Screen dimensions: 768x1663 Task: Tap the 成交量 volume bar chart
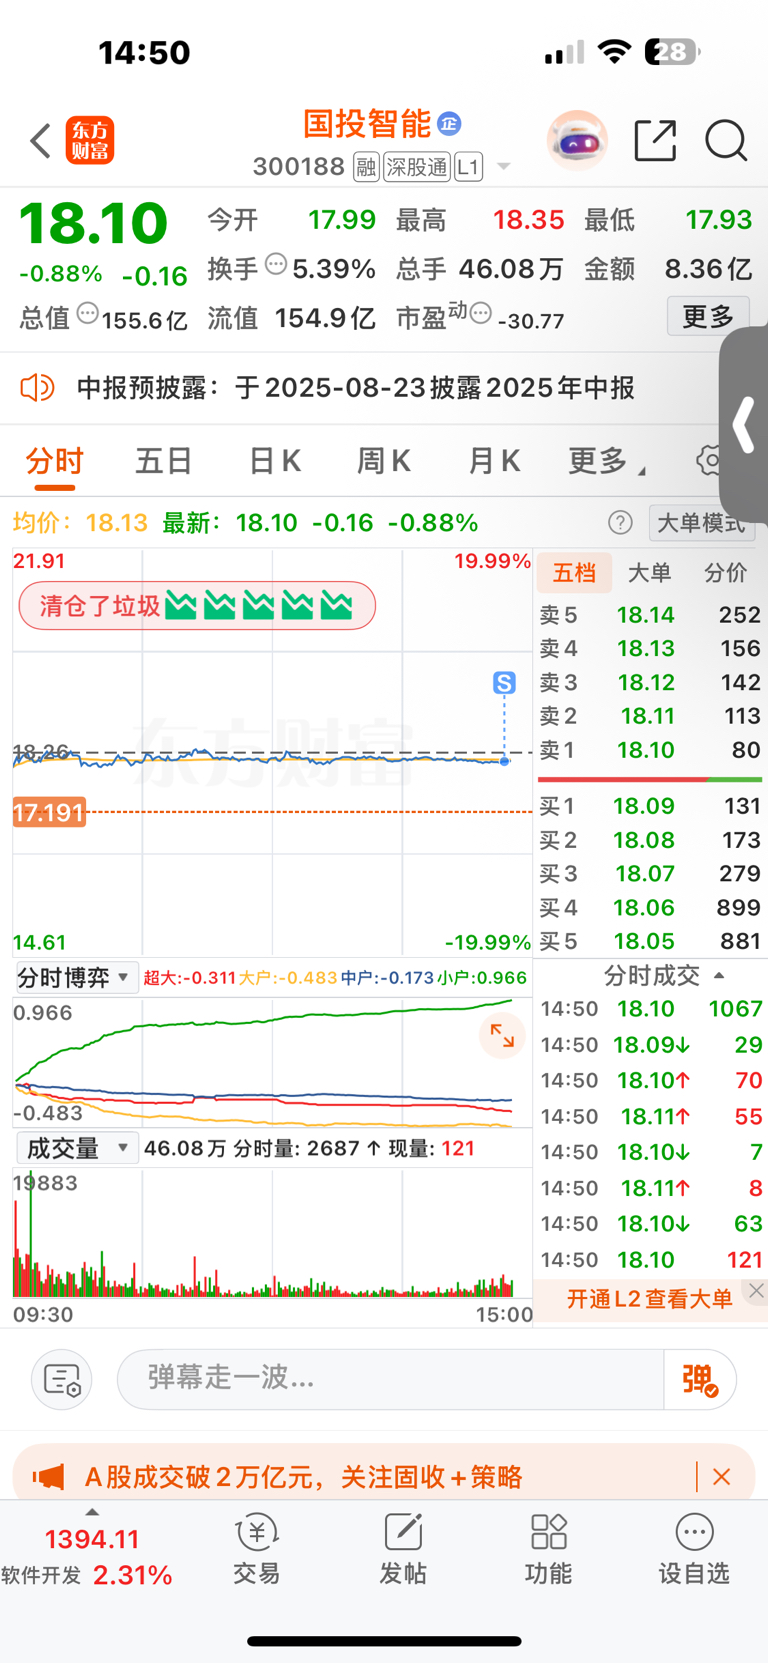click(x=272, y=1232)
